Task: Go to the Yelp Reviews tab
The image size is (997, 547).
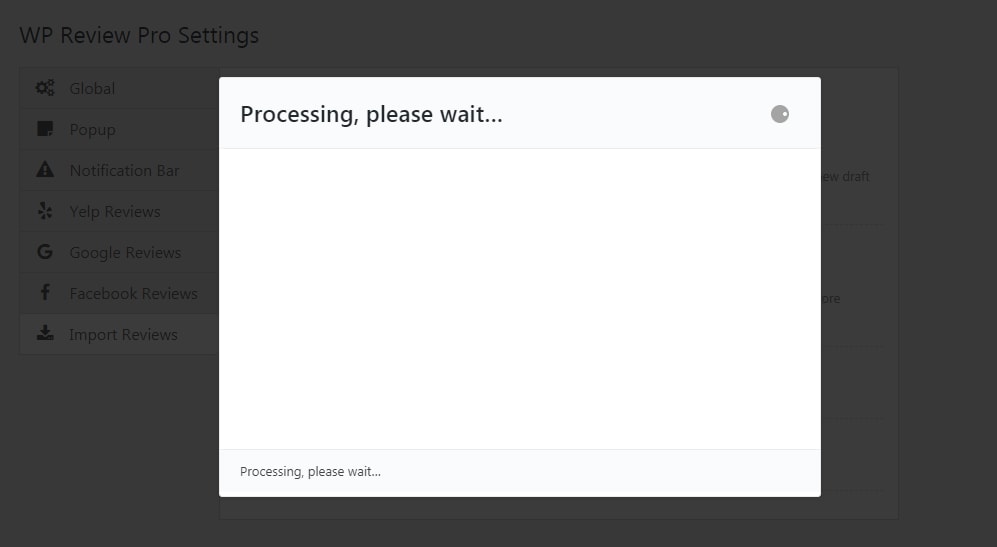Action: (114, 211)
